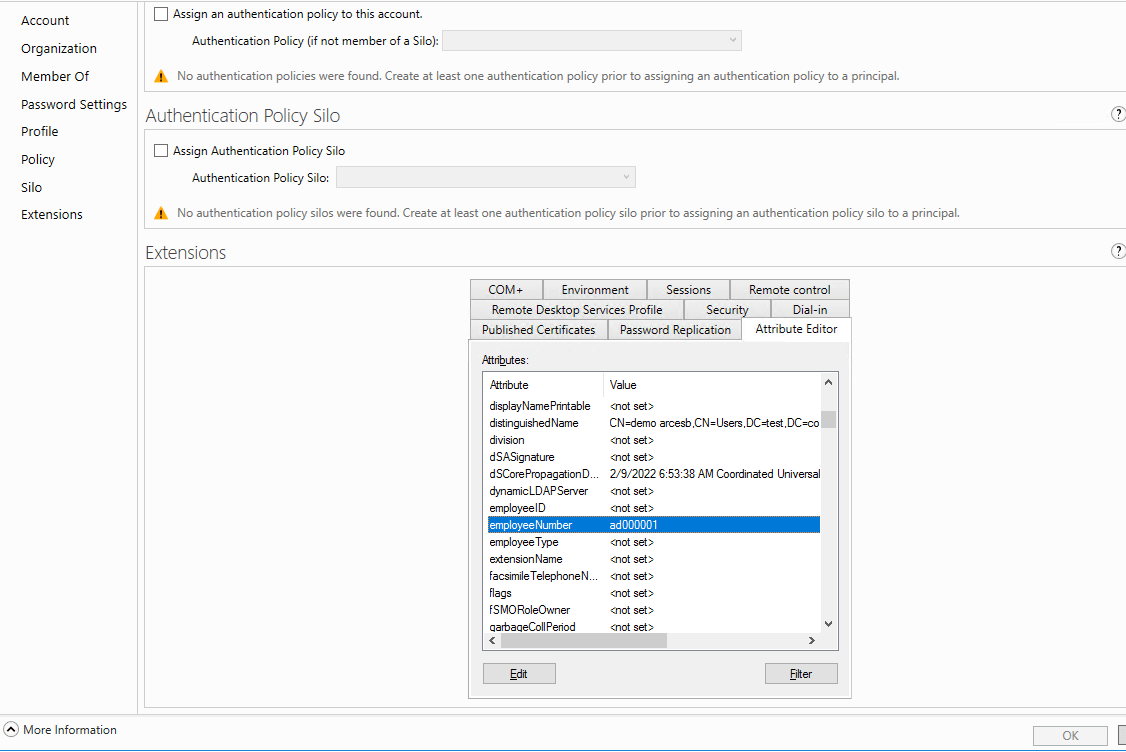
Task: Select division attribute row
Action: click(653, 440)
